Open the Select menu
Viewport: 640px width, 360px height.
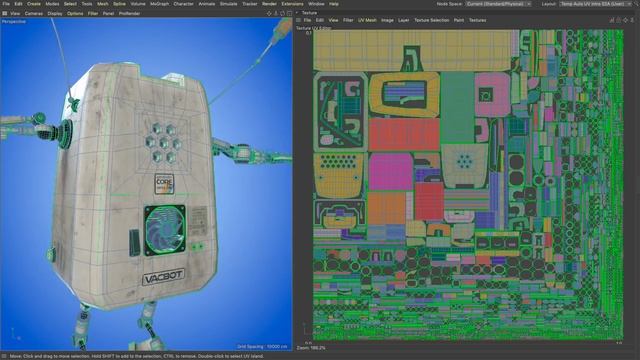pyautogui.click(x=70, y=4)
